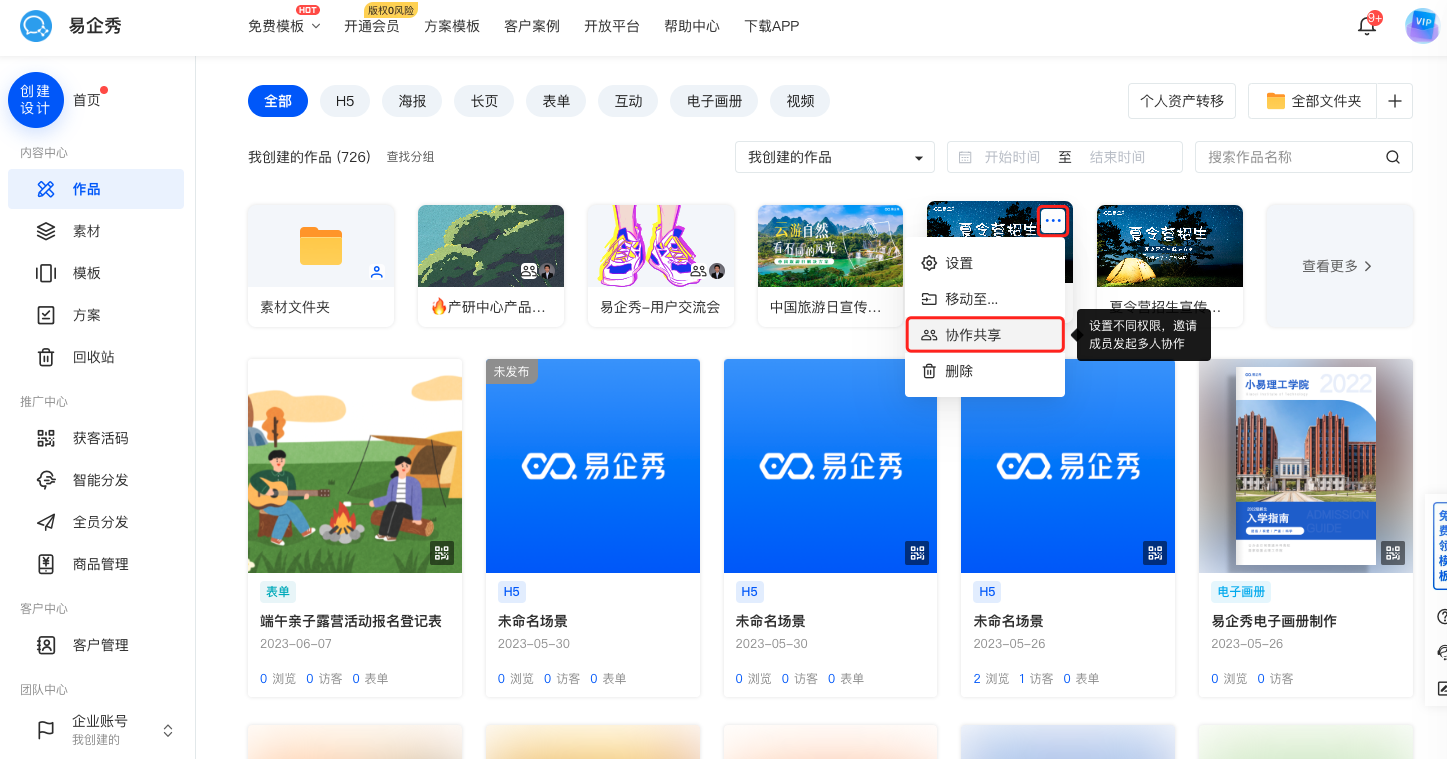Image resolution: width=1447 pixels, height=759 pixels.
Task: Open 客户案例 in the top menu
Action: 532,26
